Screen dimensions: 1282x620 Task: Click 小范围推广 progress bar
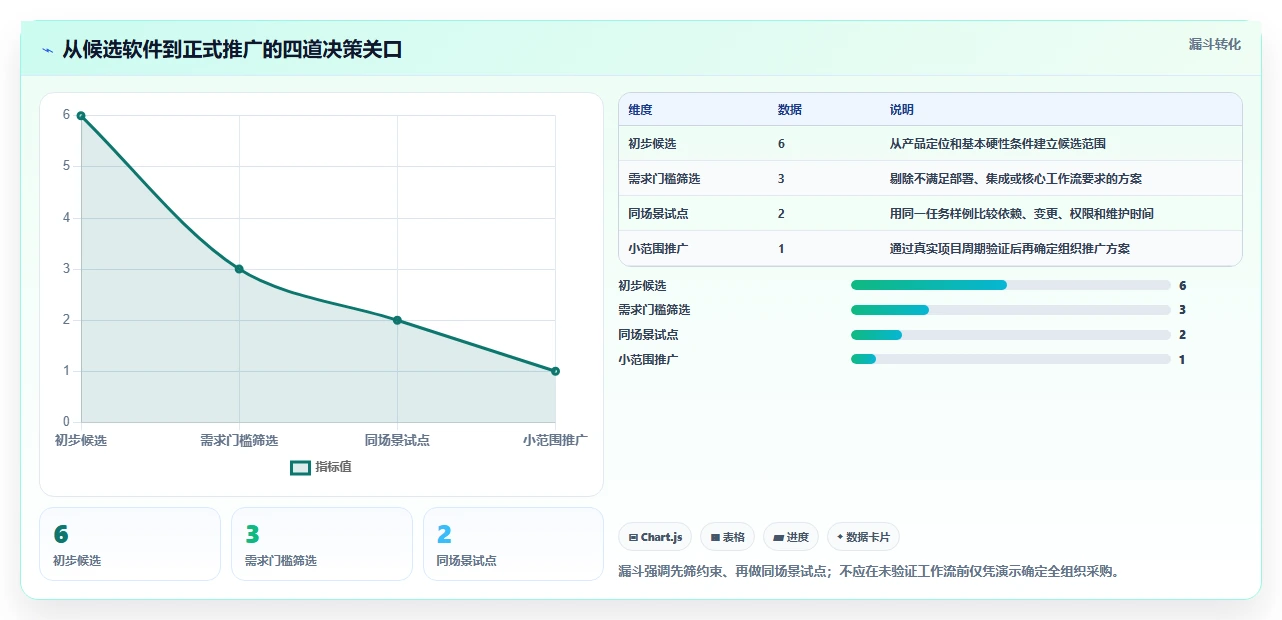(1010, 359)
